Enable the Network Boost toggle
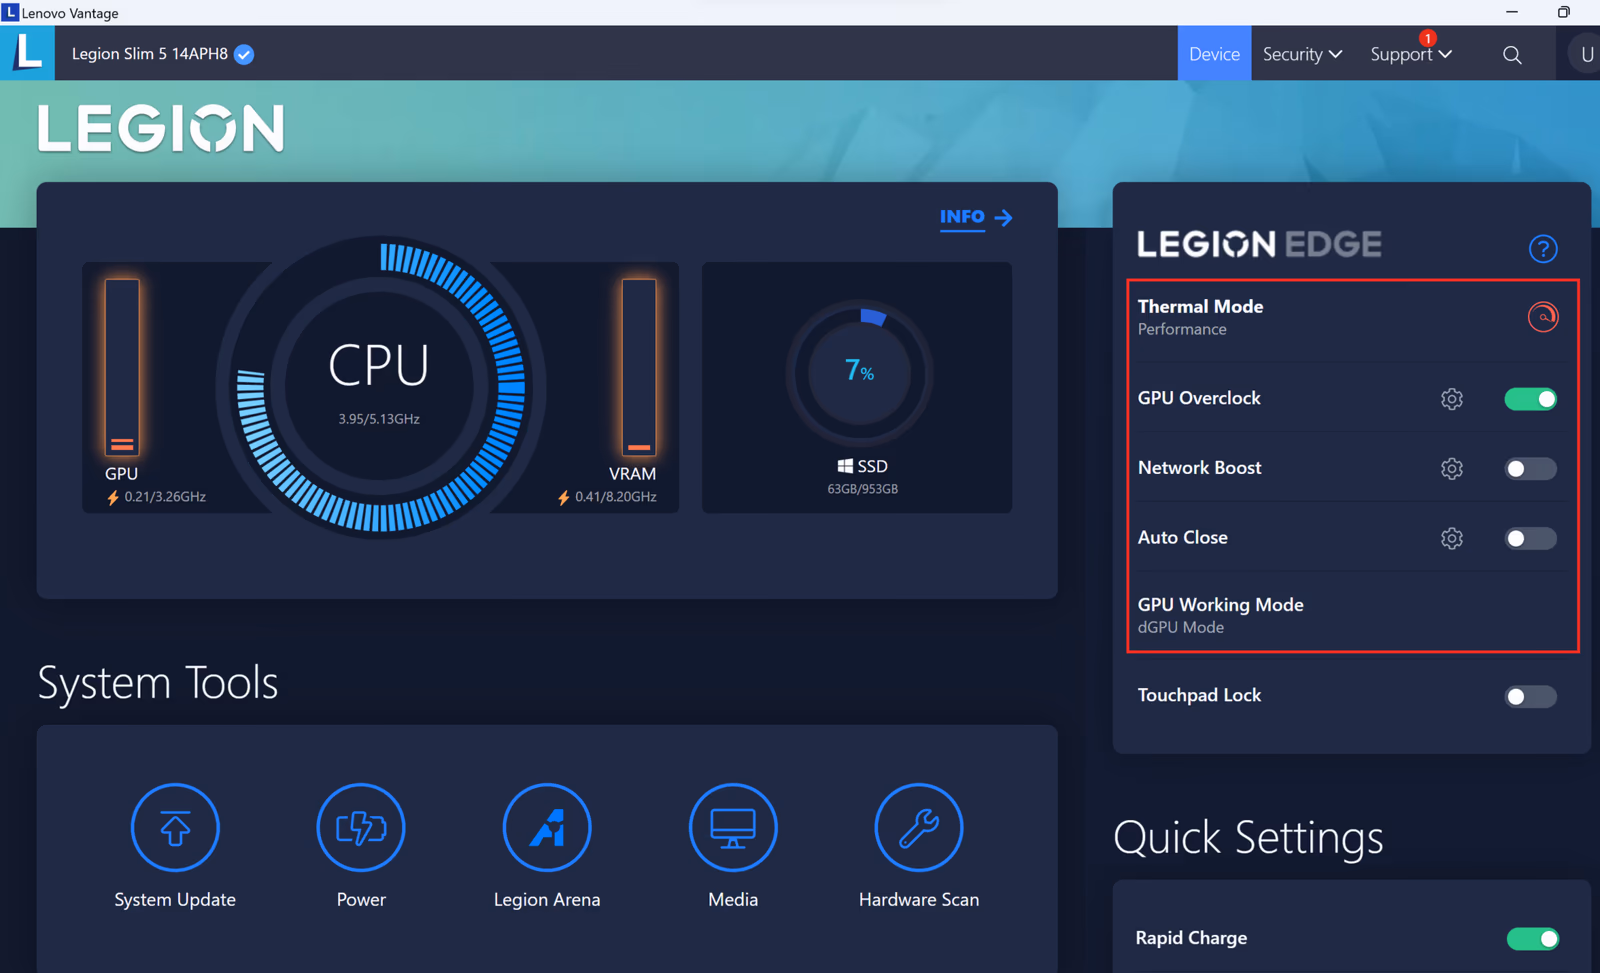This screenshot has width=1600, height=973. click(x=1531, y=469)
